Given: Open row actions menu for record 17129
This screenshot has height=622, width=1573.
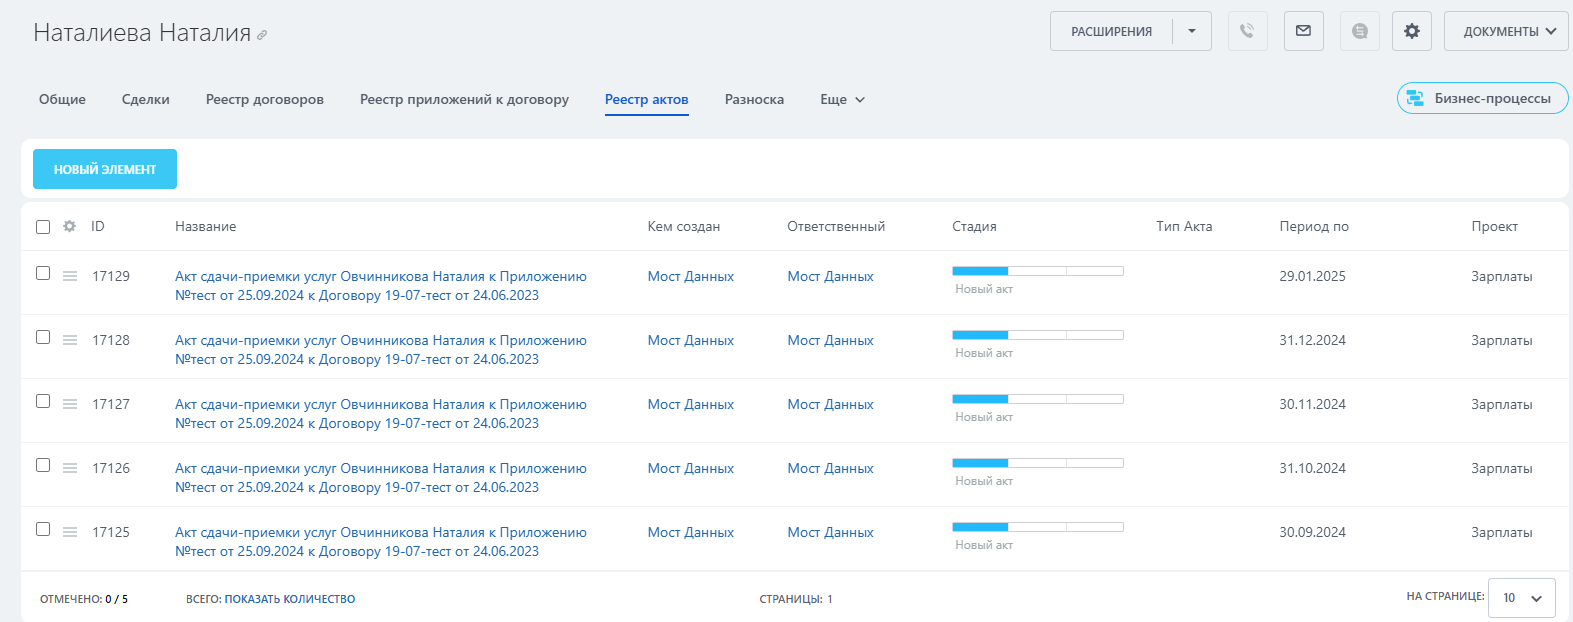Looking at the screenshot, I should [70, 276].
